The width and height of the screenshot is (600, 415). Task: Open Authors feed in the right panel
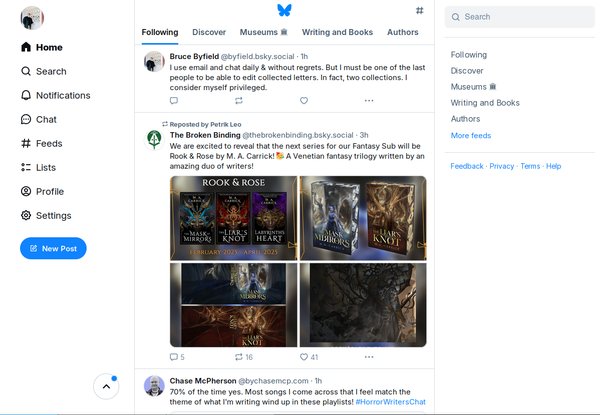tap(465, 119)
